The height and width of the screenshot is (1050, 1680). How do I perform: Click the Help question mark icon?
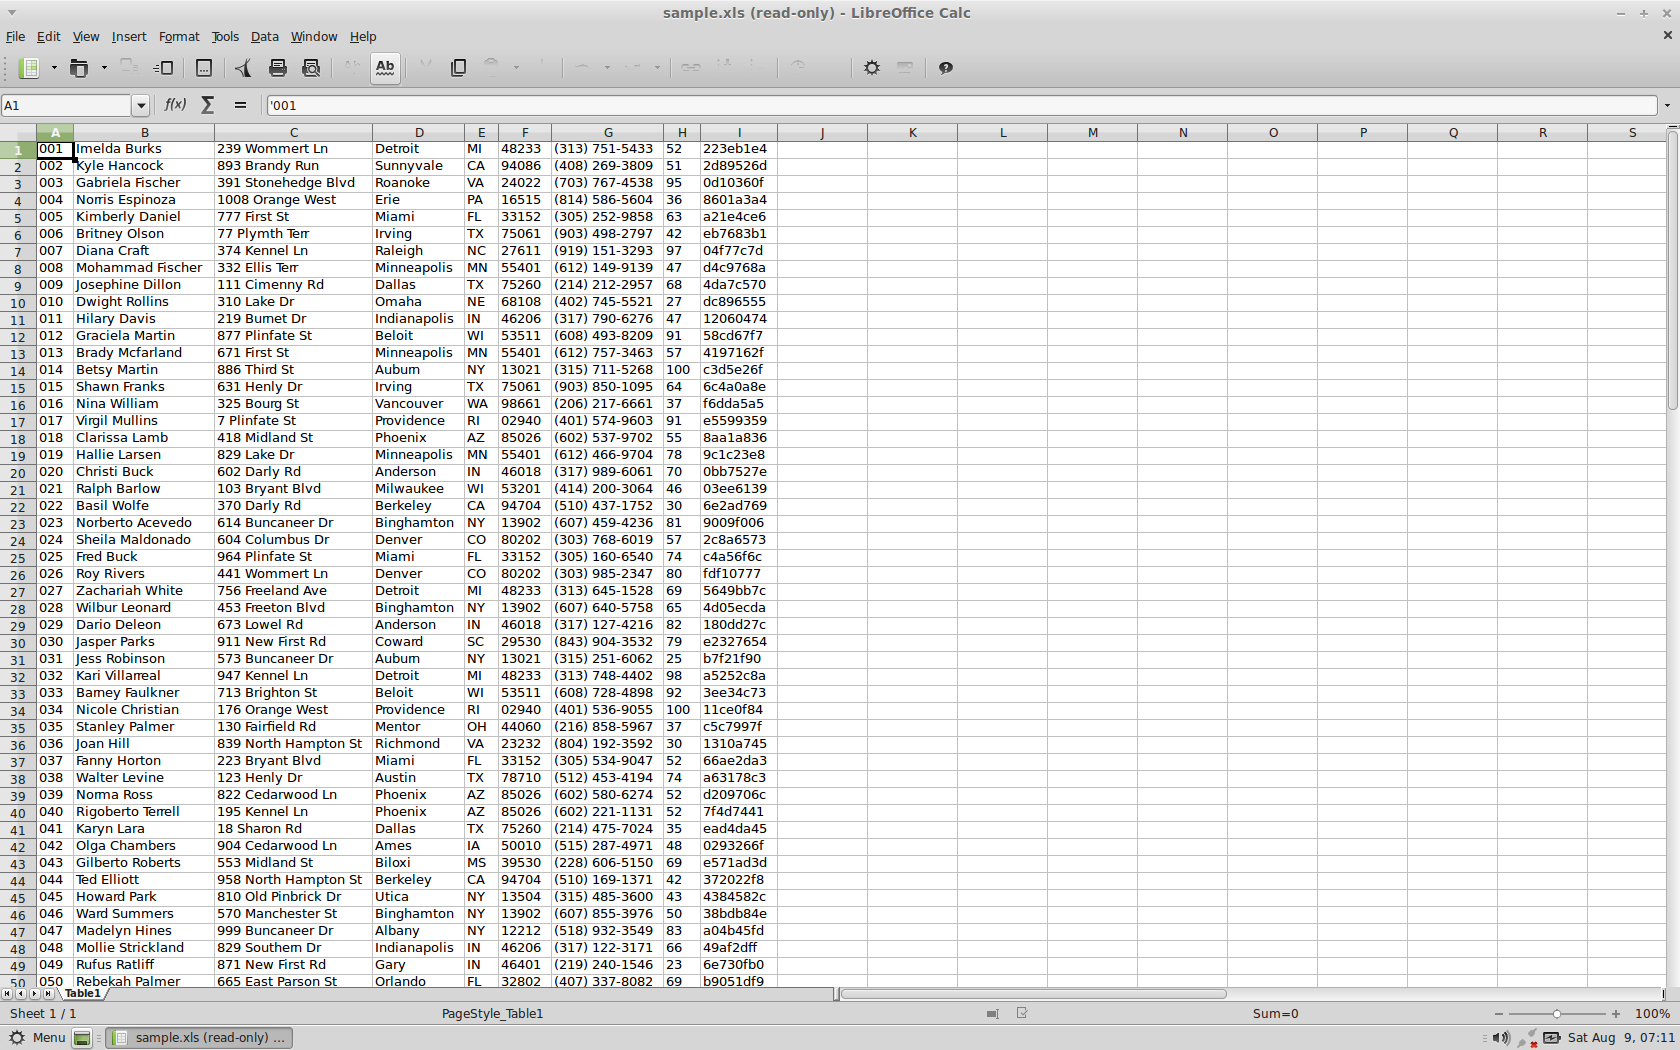[946, 68]
